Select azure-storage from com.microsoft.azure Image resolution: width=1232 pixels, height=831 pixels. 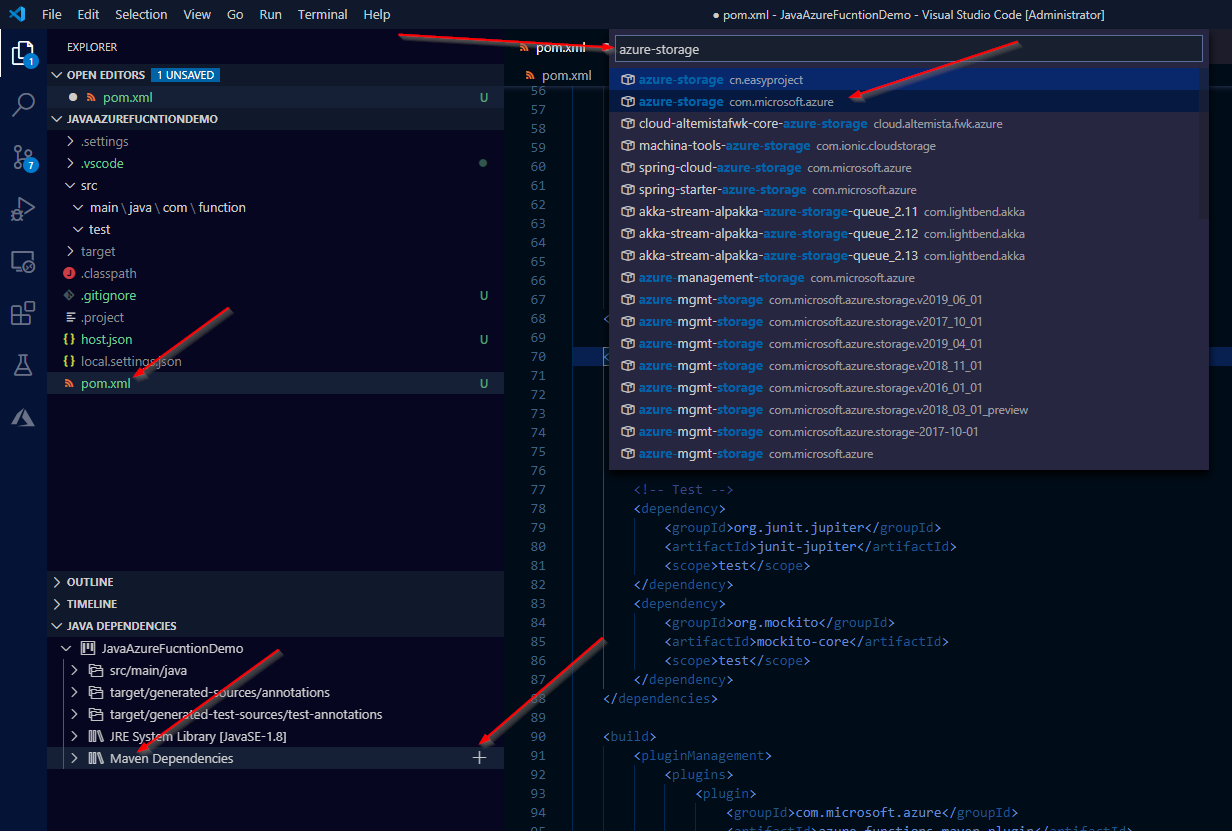click(735, 102)
